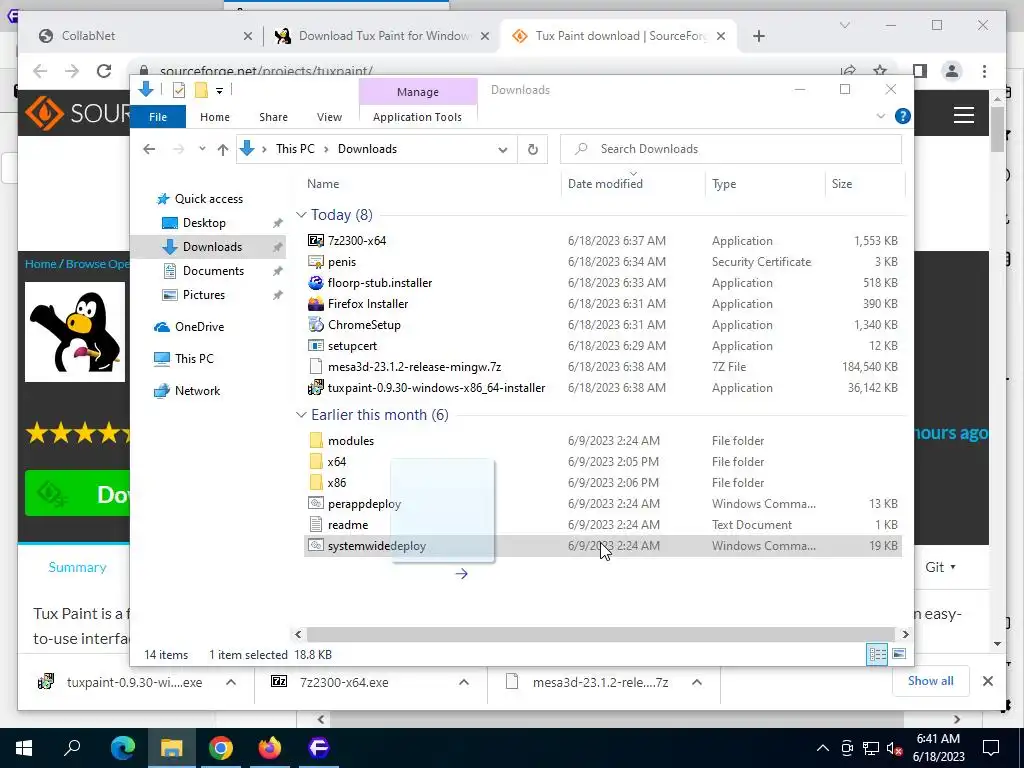Open the Application Tools tab
The height and width of the screenshot is (768, 1024).
[417, 117]
